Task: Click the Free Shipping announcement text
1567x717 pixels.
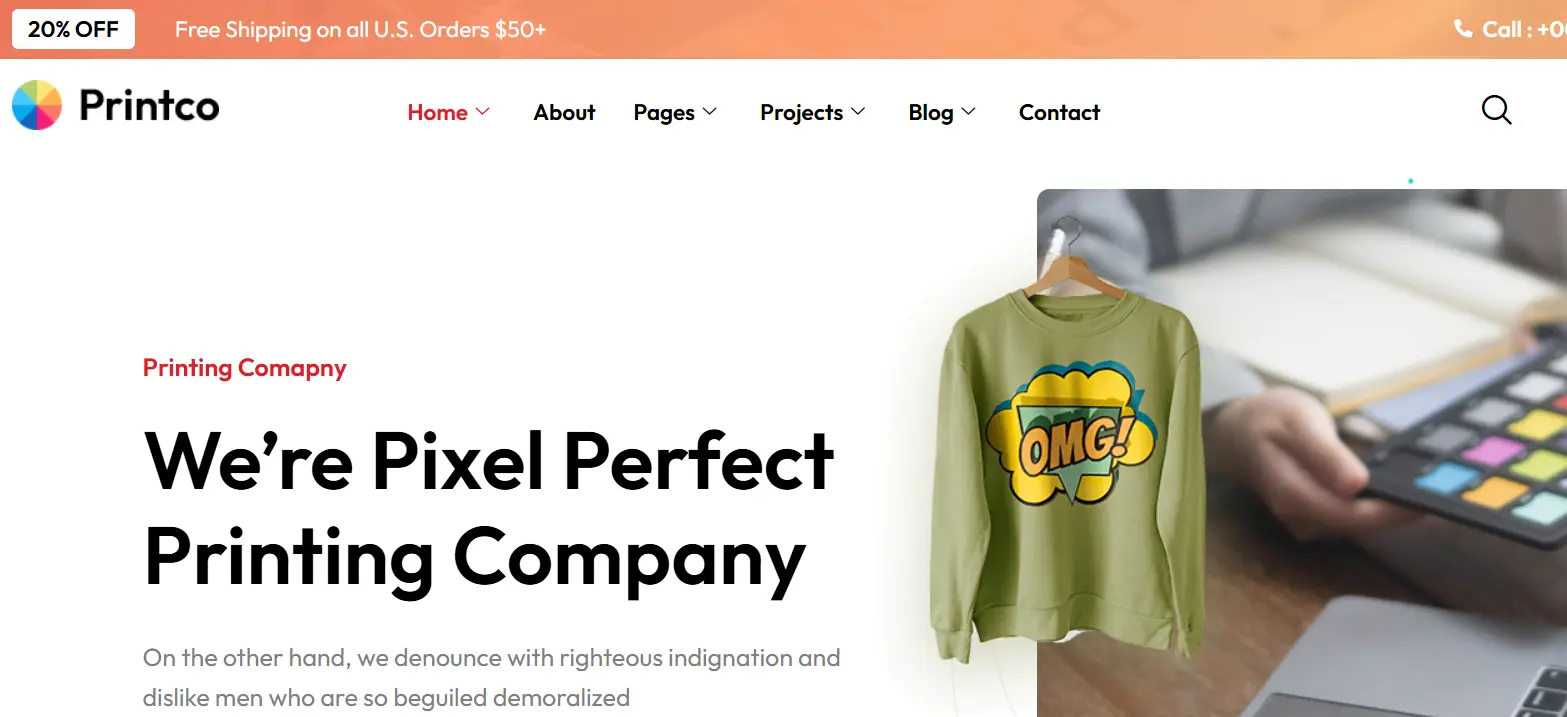Action: tap(360, 29)
